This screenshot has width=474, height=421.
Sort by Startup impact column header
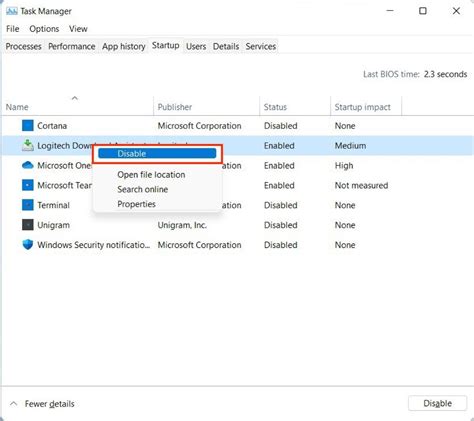pos(362,107)
